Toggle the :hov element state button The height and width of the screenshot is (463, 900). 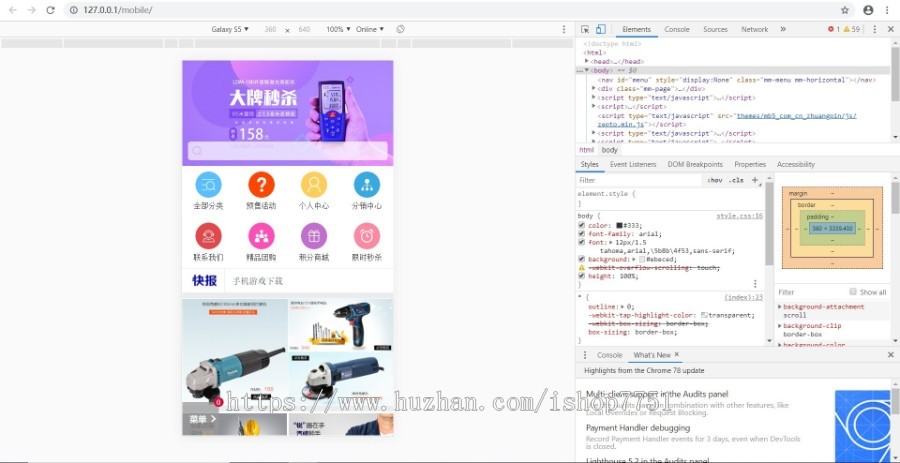[715, 180]
